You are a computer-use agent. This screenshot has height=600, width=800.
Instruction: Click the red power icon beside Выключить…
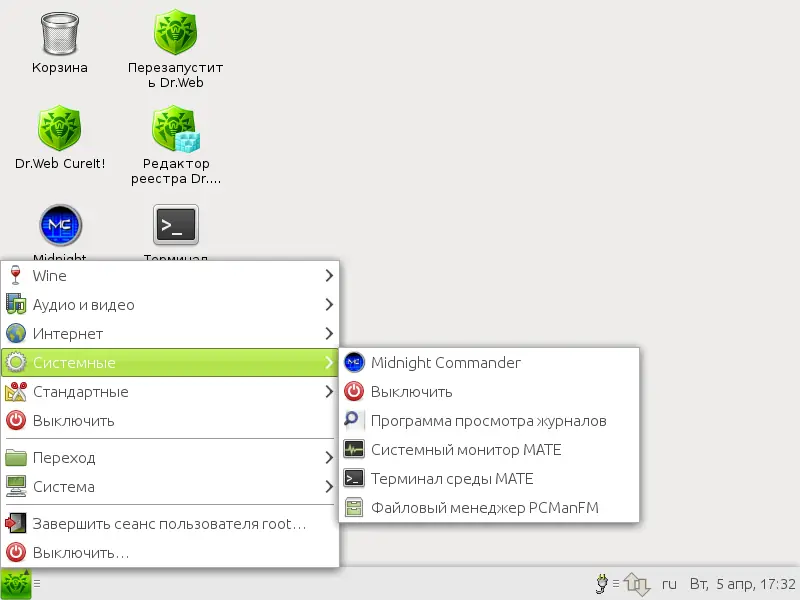(x=16, y=553)
